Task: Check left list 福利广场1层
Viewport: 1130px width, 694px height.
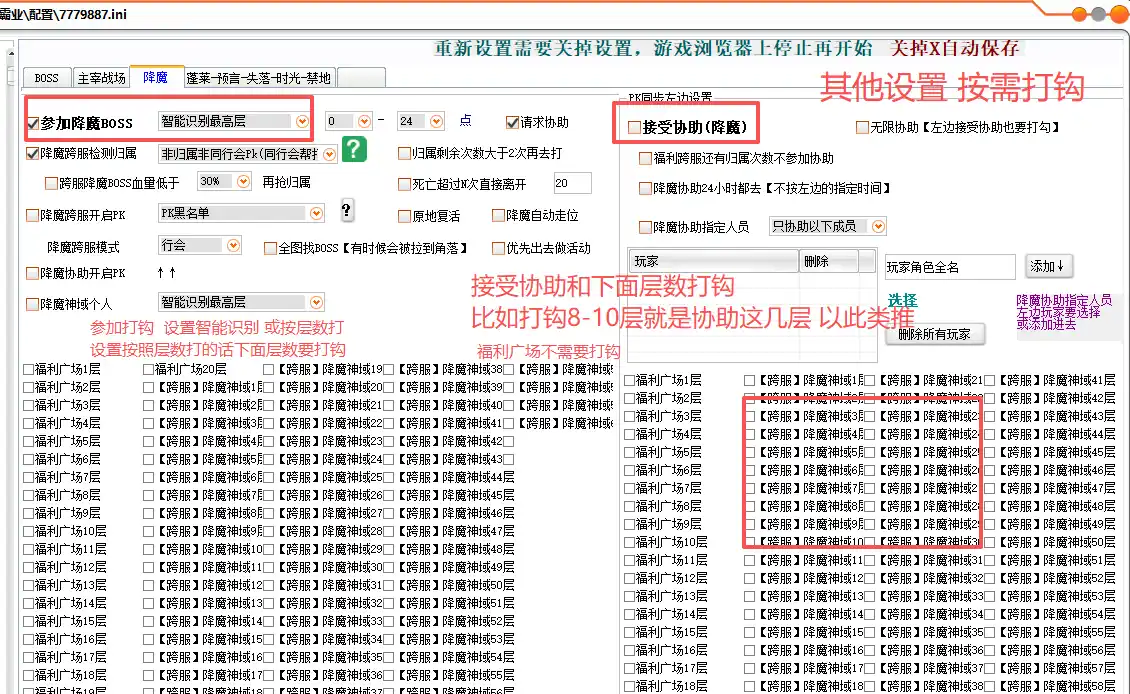Action: [29, 369]
